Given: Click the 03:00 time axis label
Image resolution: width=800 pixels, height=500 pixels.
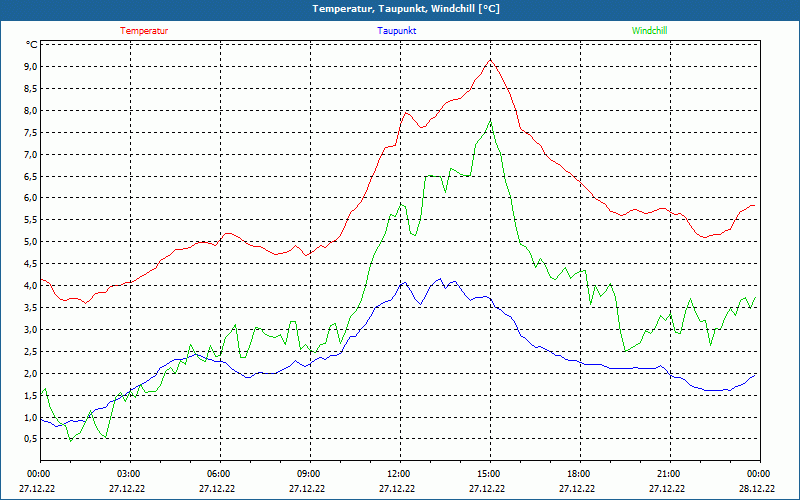Looking at the screenshot, I should 128,474.
